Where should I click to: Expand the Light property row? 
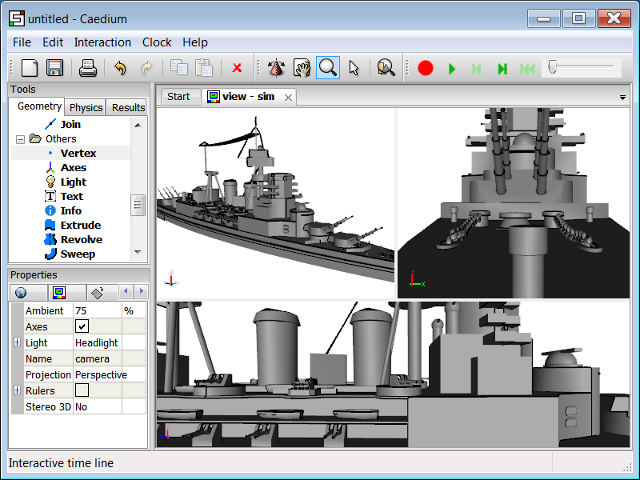(x=17, y=343)
